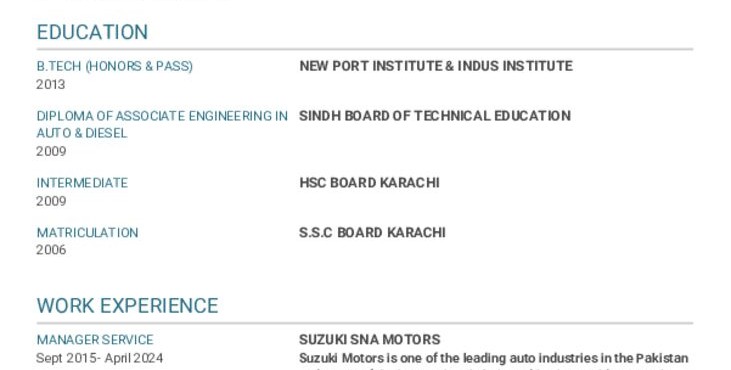Click the year 2006 under MATRICULATION

(x=51, y=250)
